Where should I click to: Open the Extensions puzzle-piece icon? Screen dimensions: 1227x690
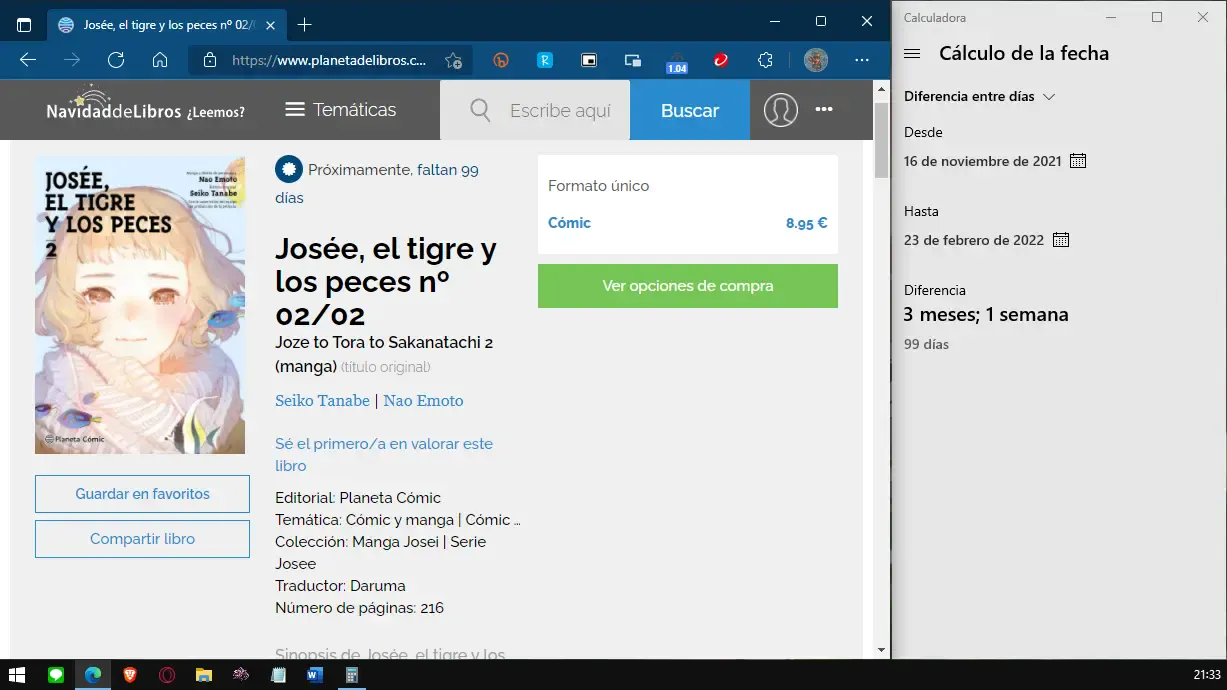click(x=765, y=60)
